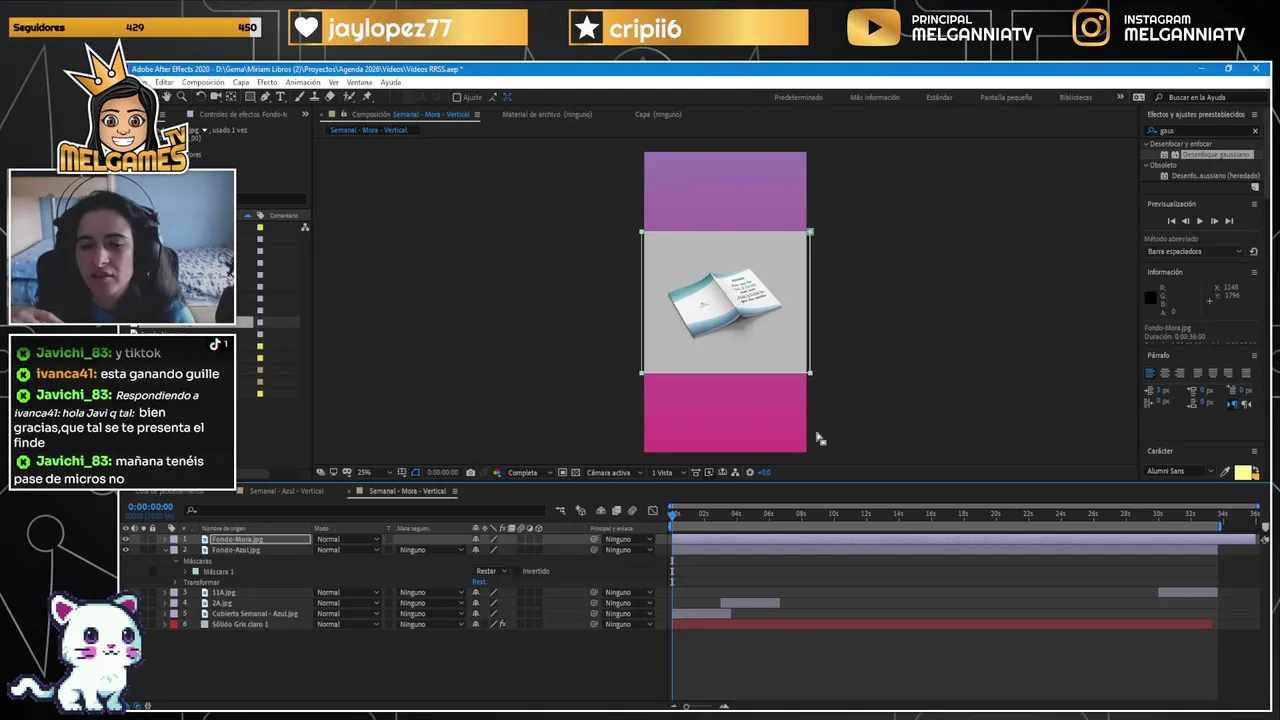Click the reset shortcut icon beside Barra espaciadora

(1254, 251)
